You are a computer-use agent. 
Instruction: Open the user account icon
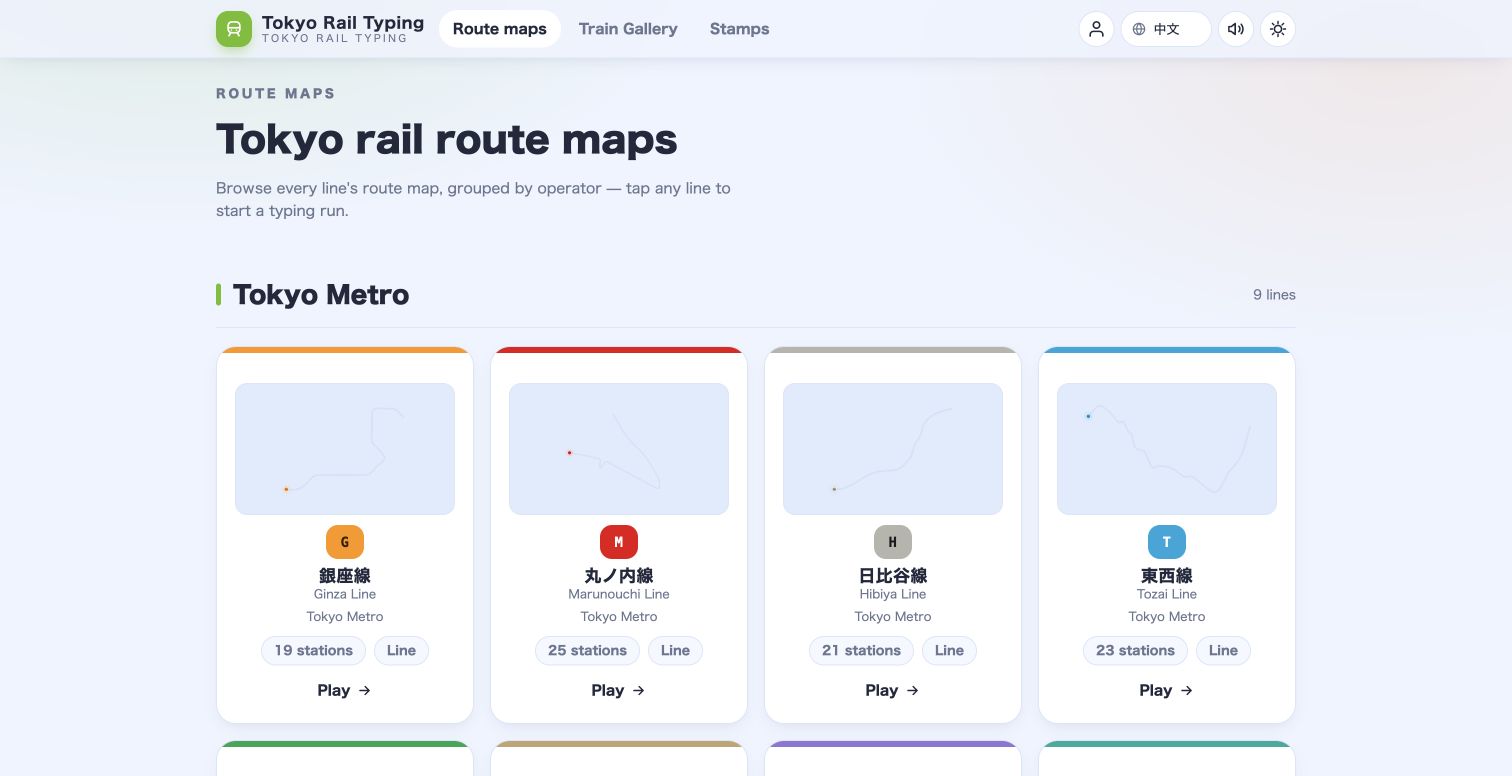click(x=1096, y=29)
